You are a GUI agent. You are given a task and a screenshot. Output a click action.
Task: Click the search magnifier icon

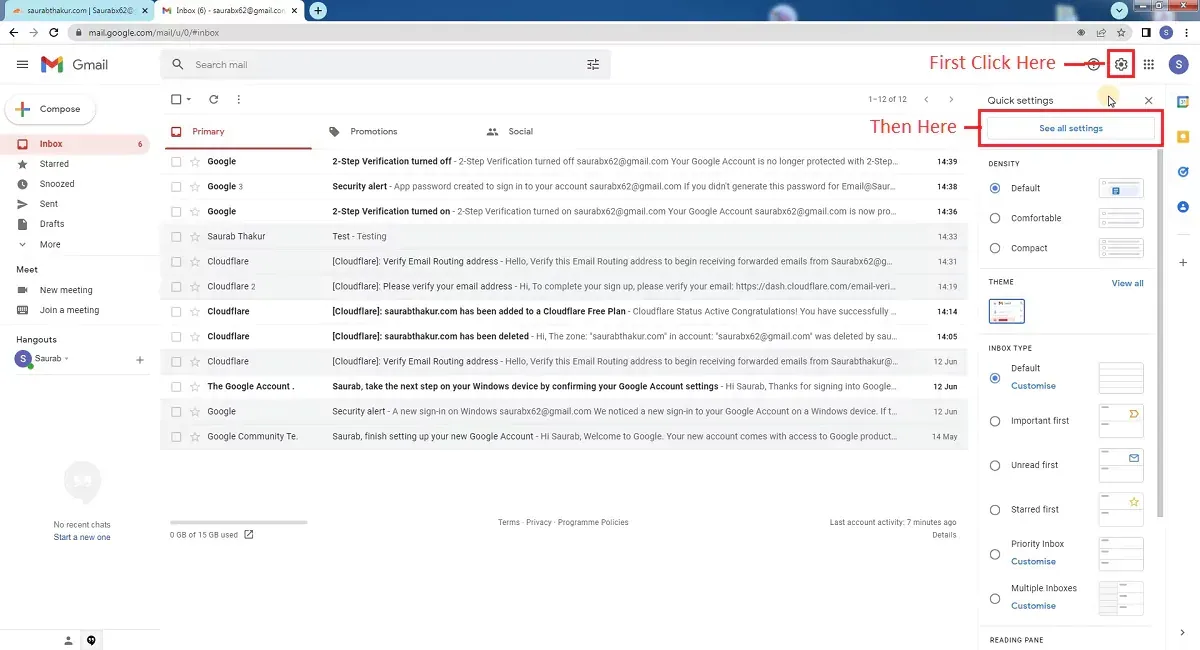178,64
